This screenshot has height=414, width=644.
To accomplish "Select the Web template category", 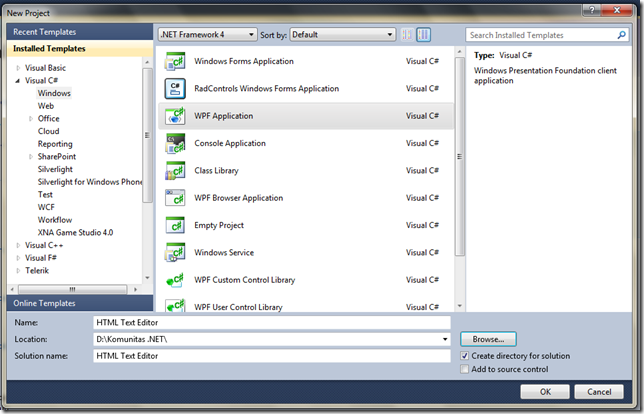I will 46,106.
